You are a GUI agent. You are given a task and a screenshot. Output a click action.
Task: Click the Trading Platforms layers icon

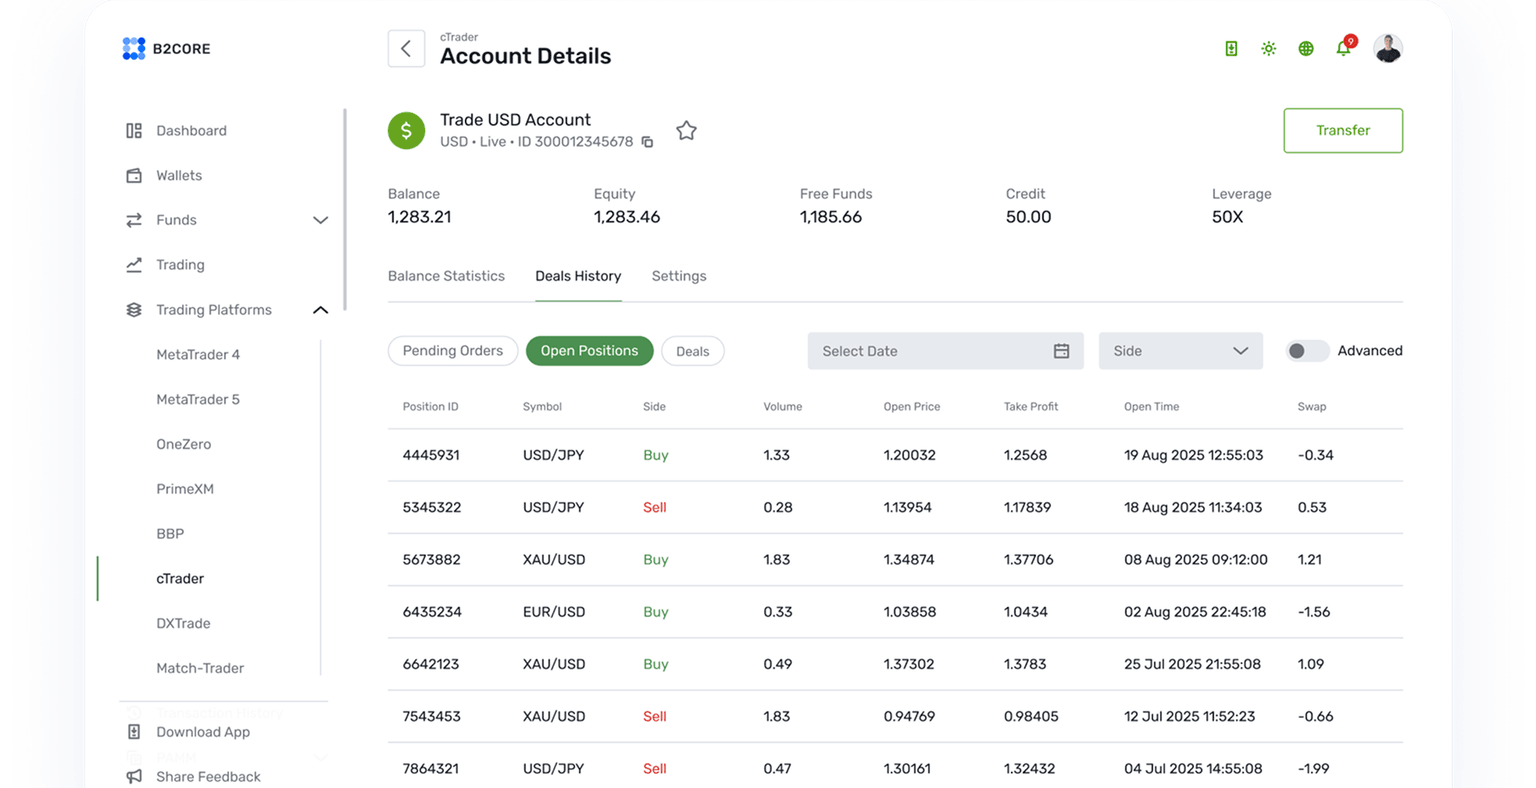coord(134,310)
